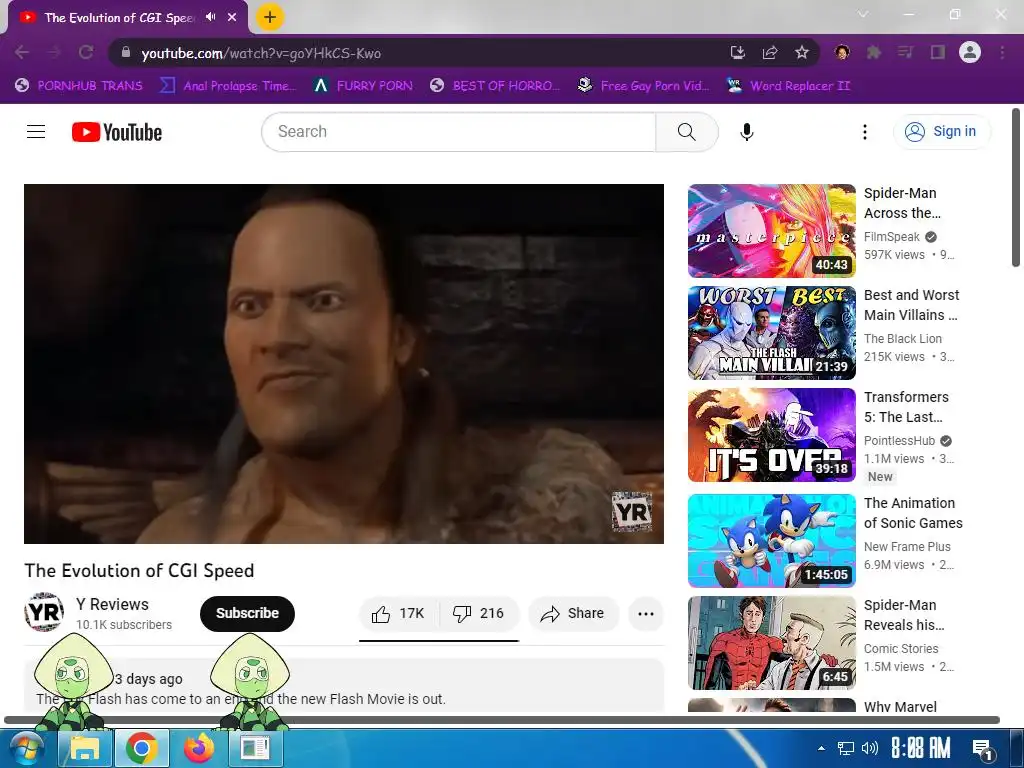1024x768 pixels.
Task: Click the horizontal page scrollbar
Action: [502, 720]
